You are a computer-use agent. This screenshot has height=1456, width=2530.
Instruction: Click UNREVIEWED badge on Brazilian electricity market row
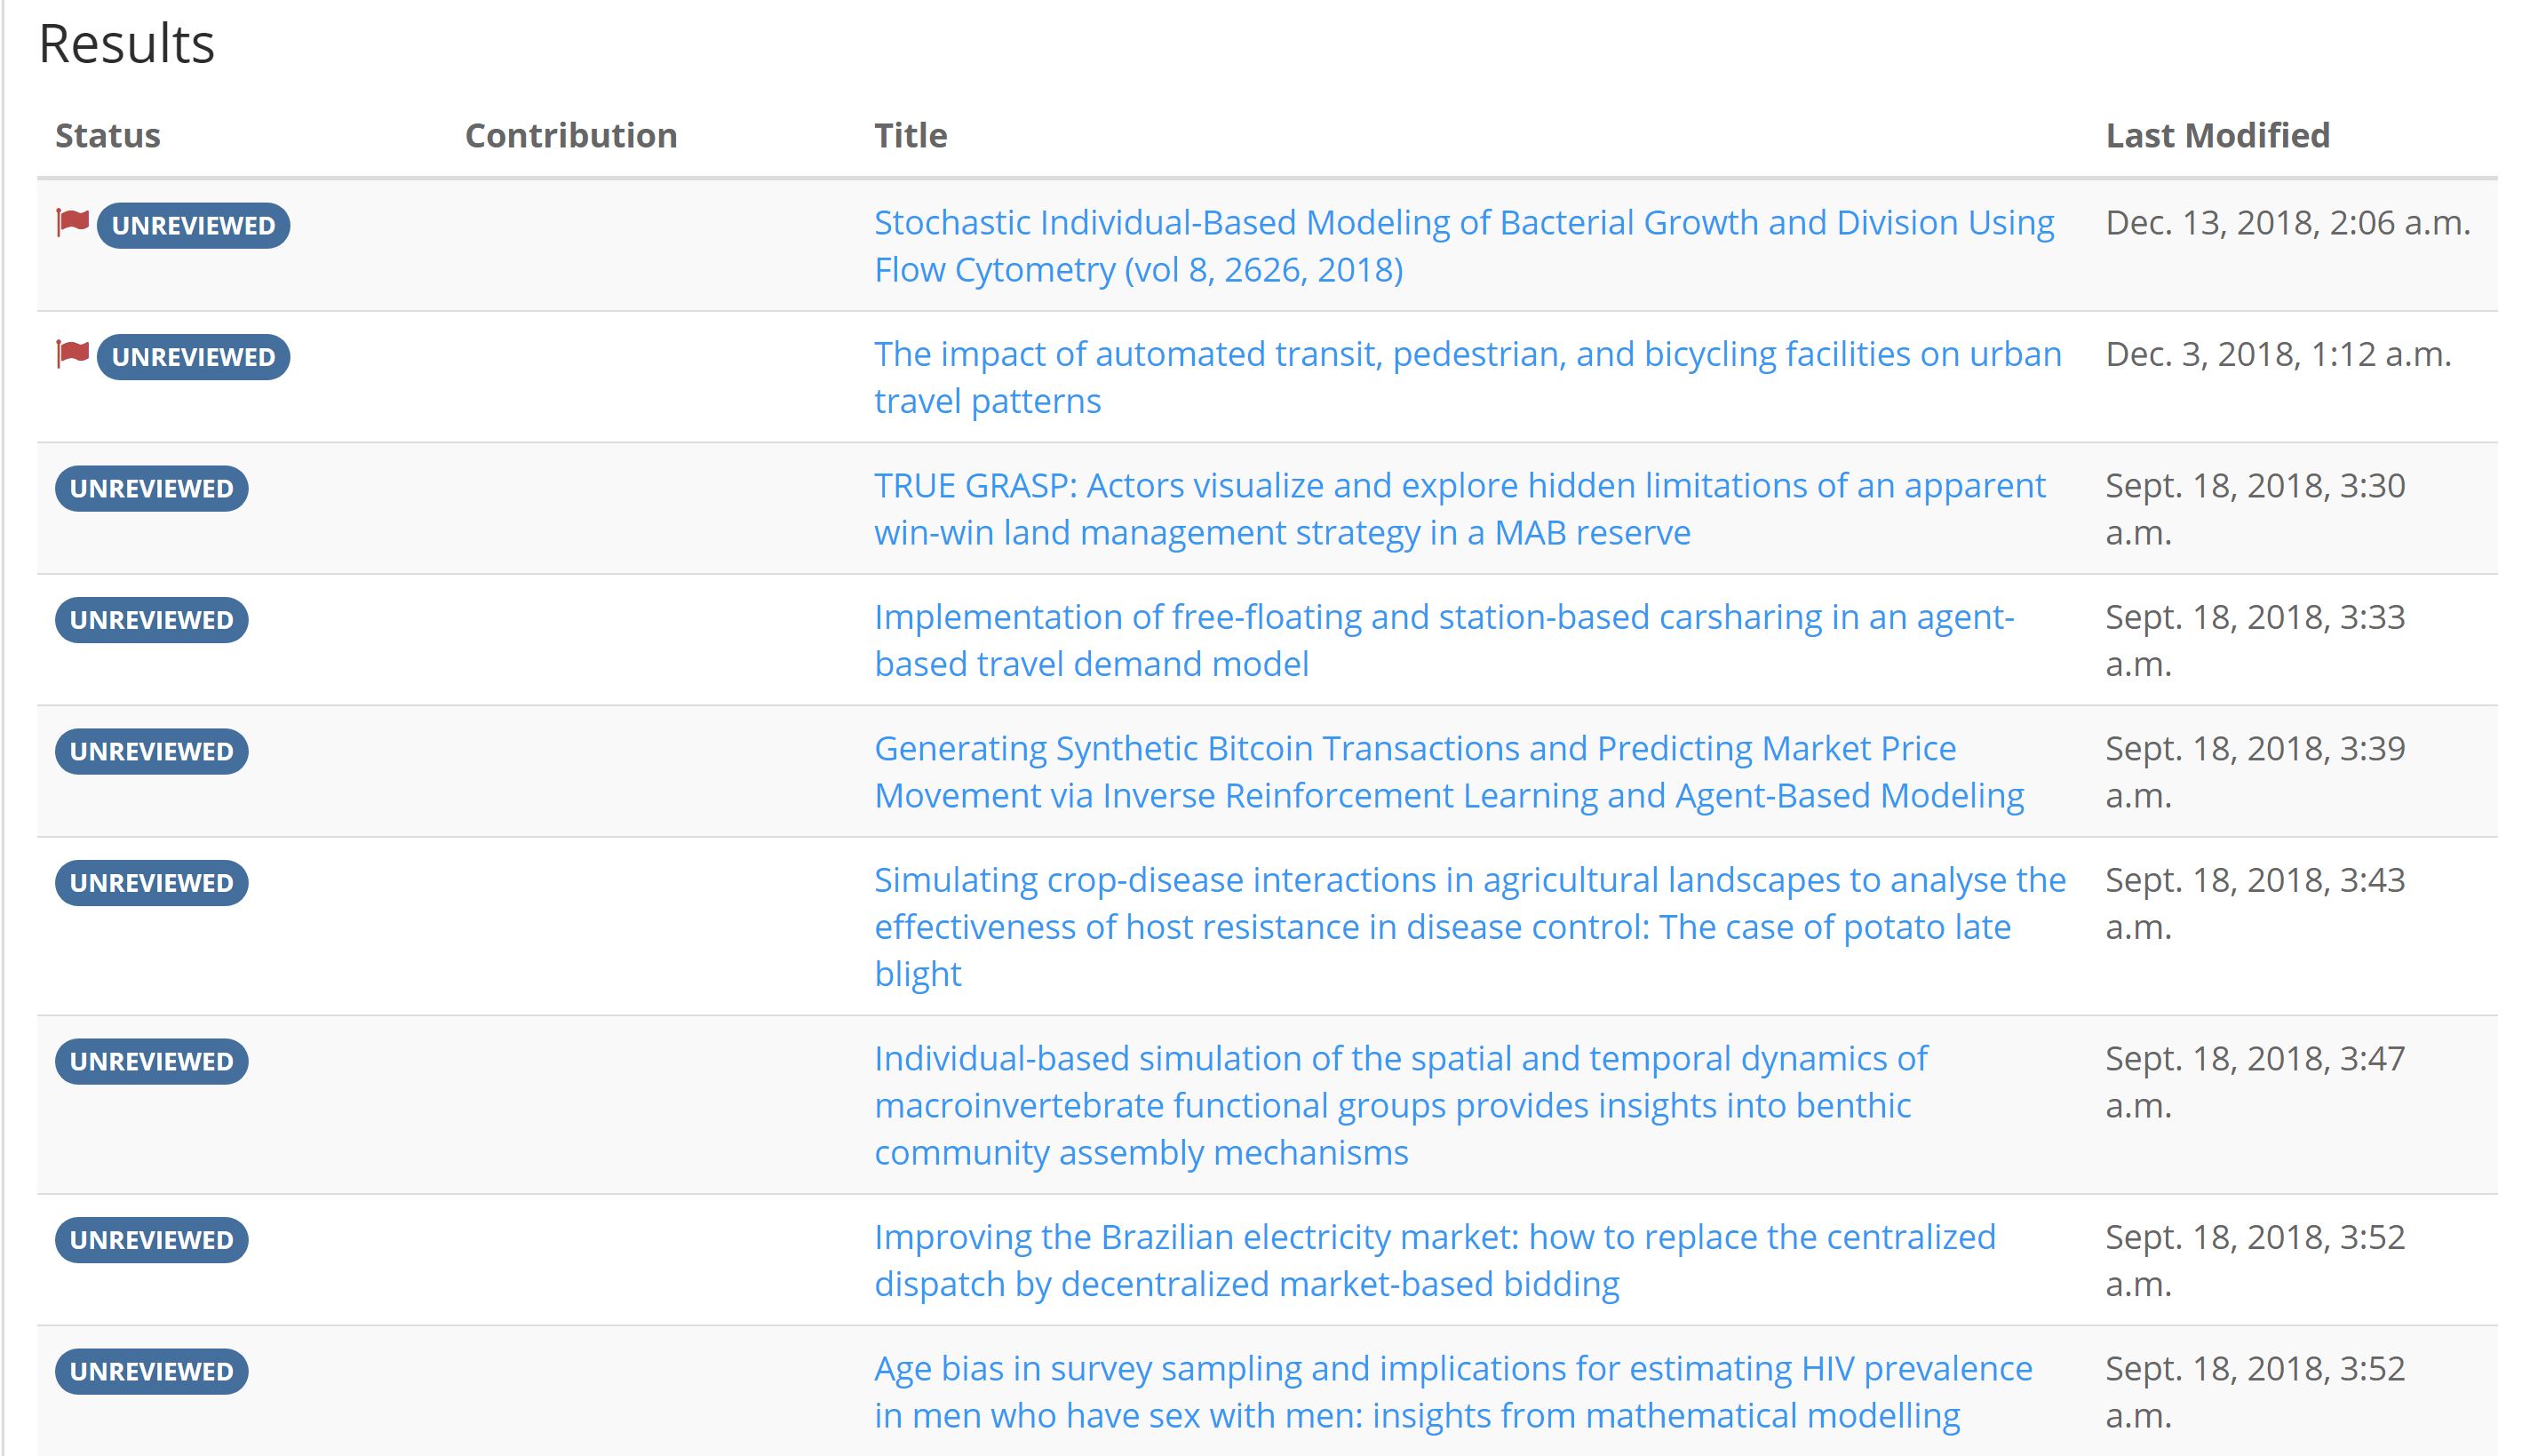(151, 1240)
